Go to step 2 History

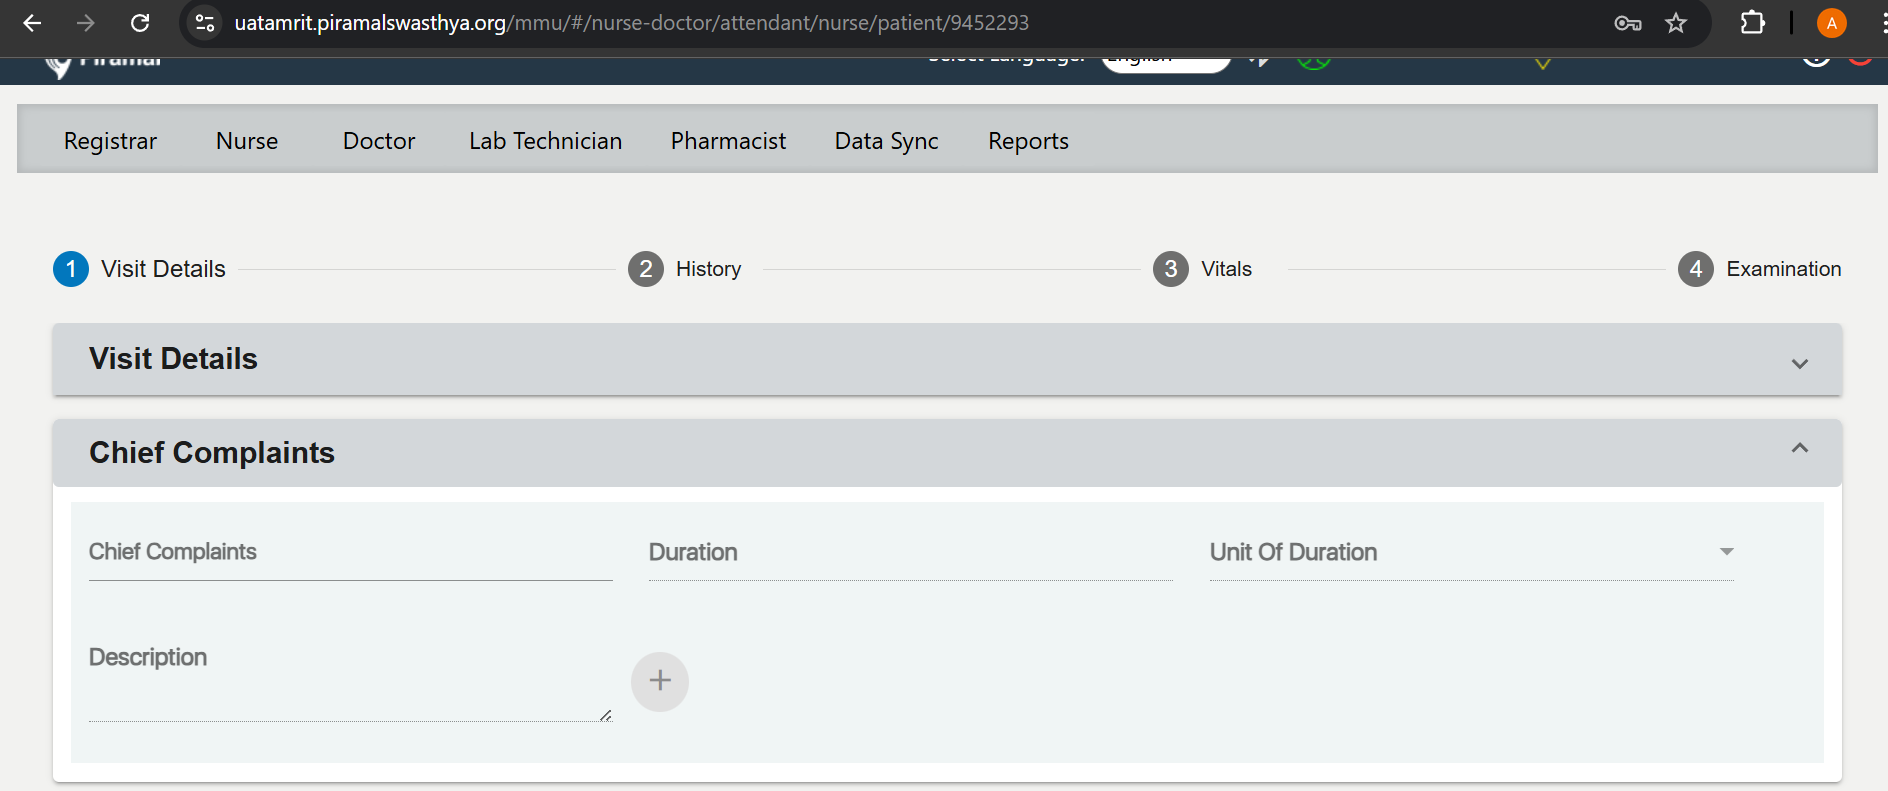pos(685,269)
